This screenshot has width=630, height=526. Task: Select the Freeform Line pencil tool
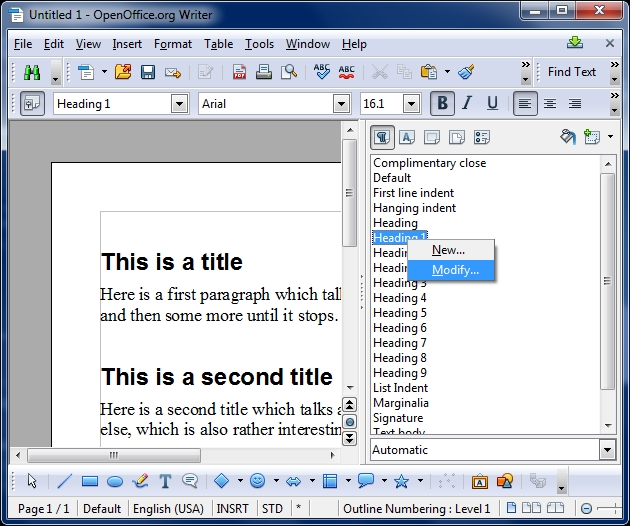140,481
